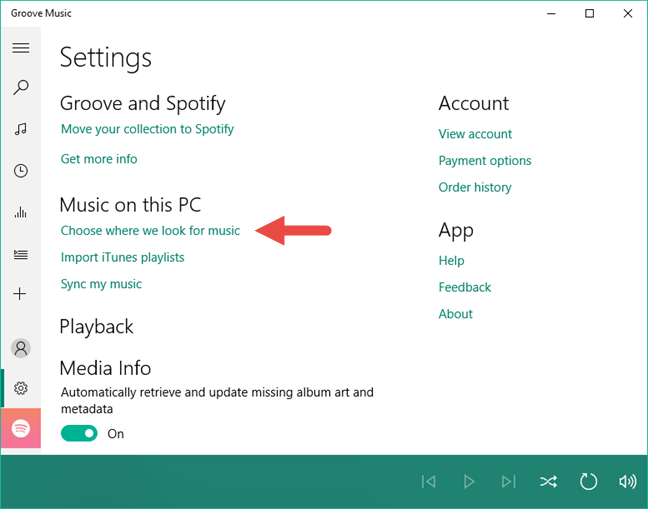This screenshot has height=509, width=648.
Task: Turn off automatic album art toggle
Action: [x=79, y=433]
